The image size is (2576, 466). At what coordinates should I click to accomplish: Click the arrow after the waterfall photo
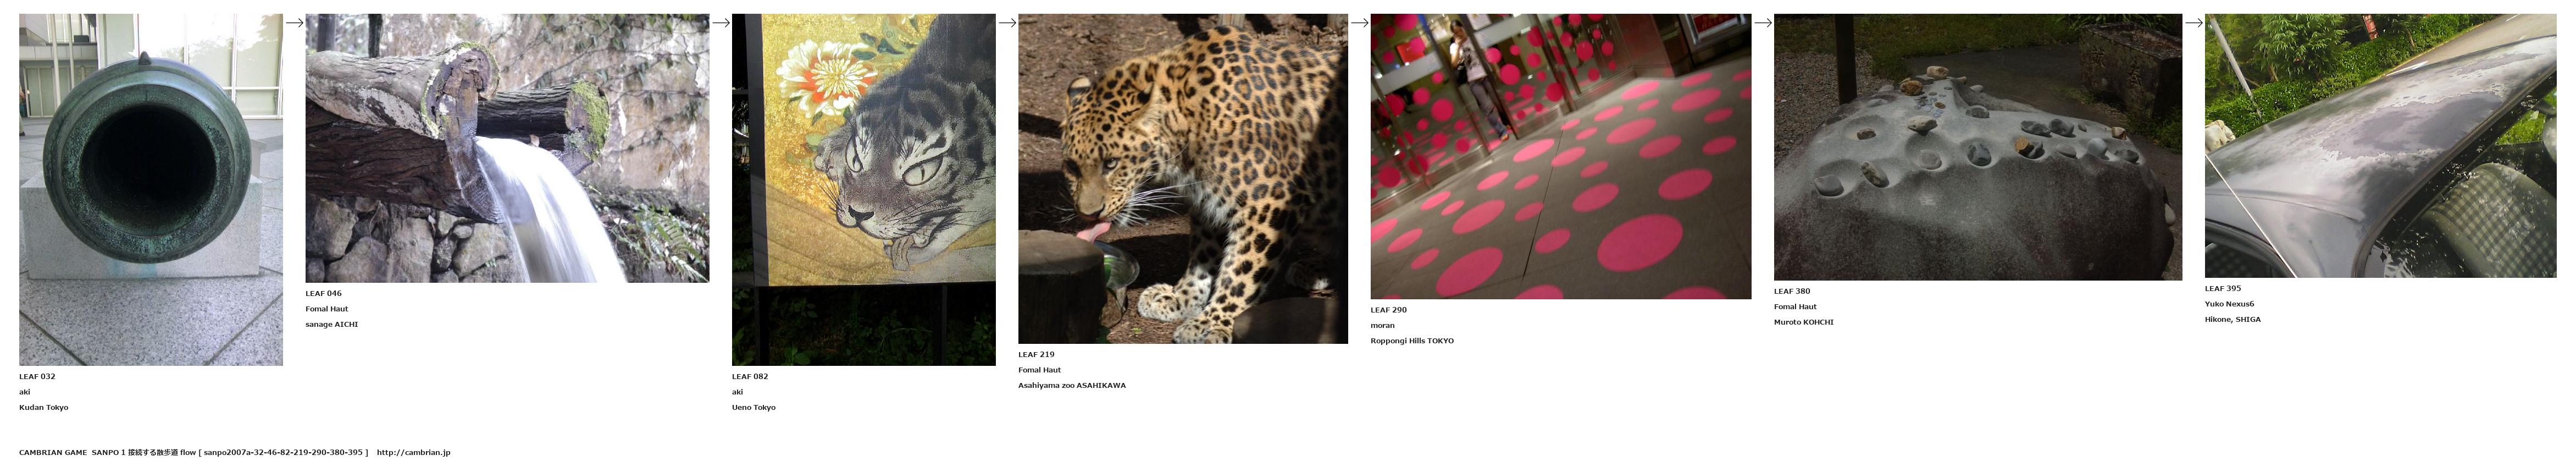tap(720, 23)
